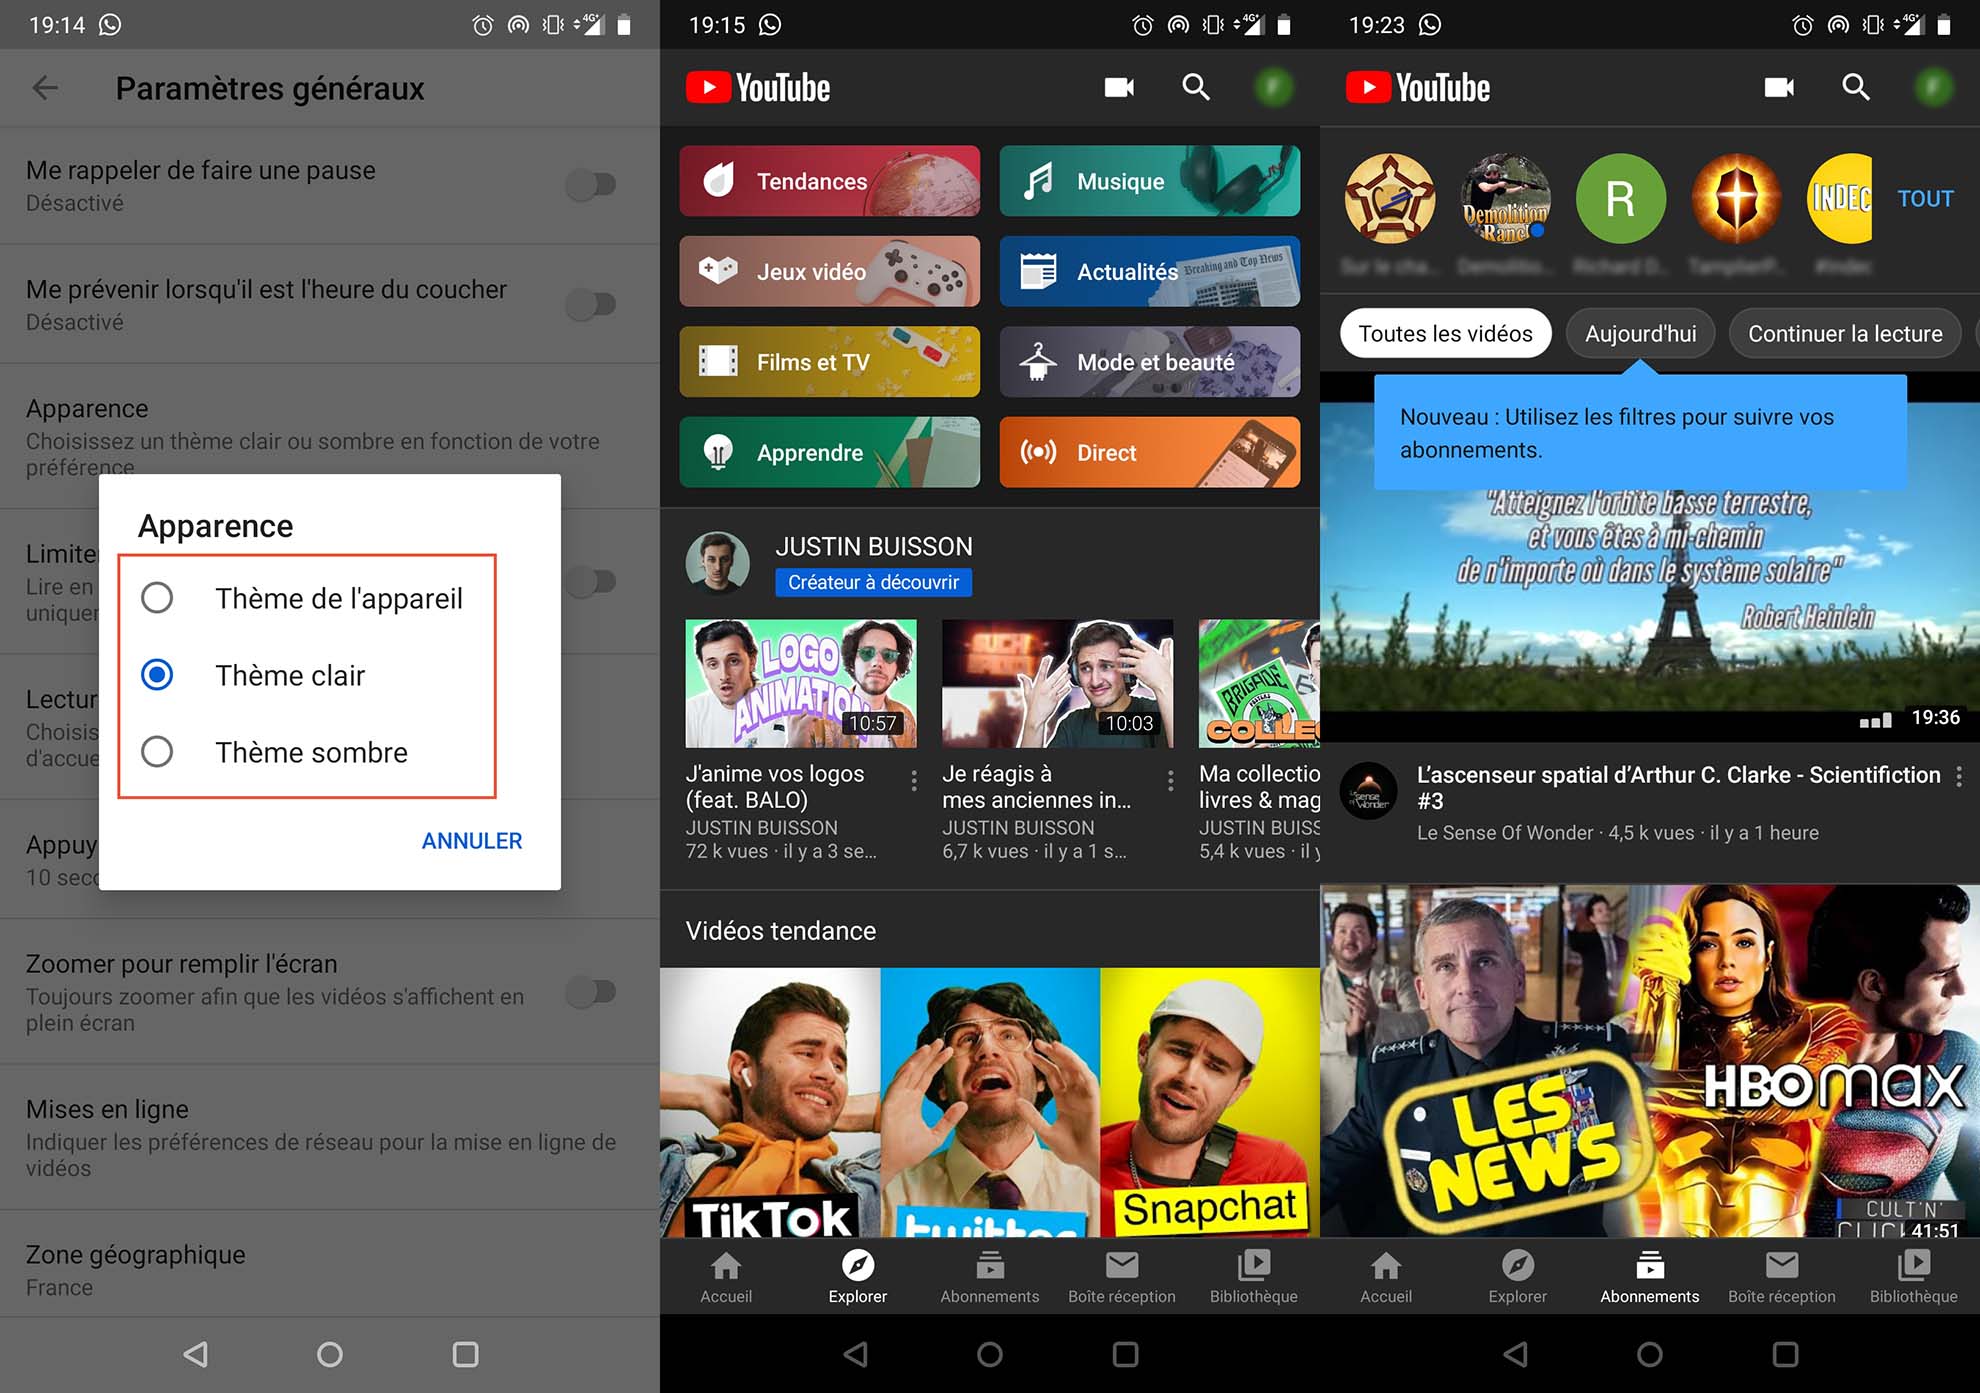
Task: Open options menu for Je réagis à mes anciennes
Action: click(1171, 781)
